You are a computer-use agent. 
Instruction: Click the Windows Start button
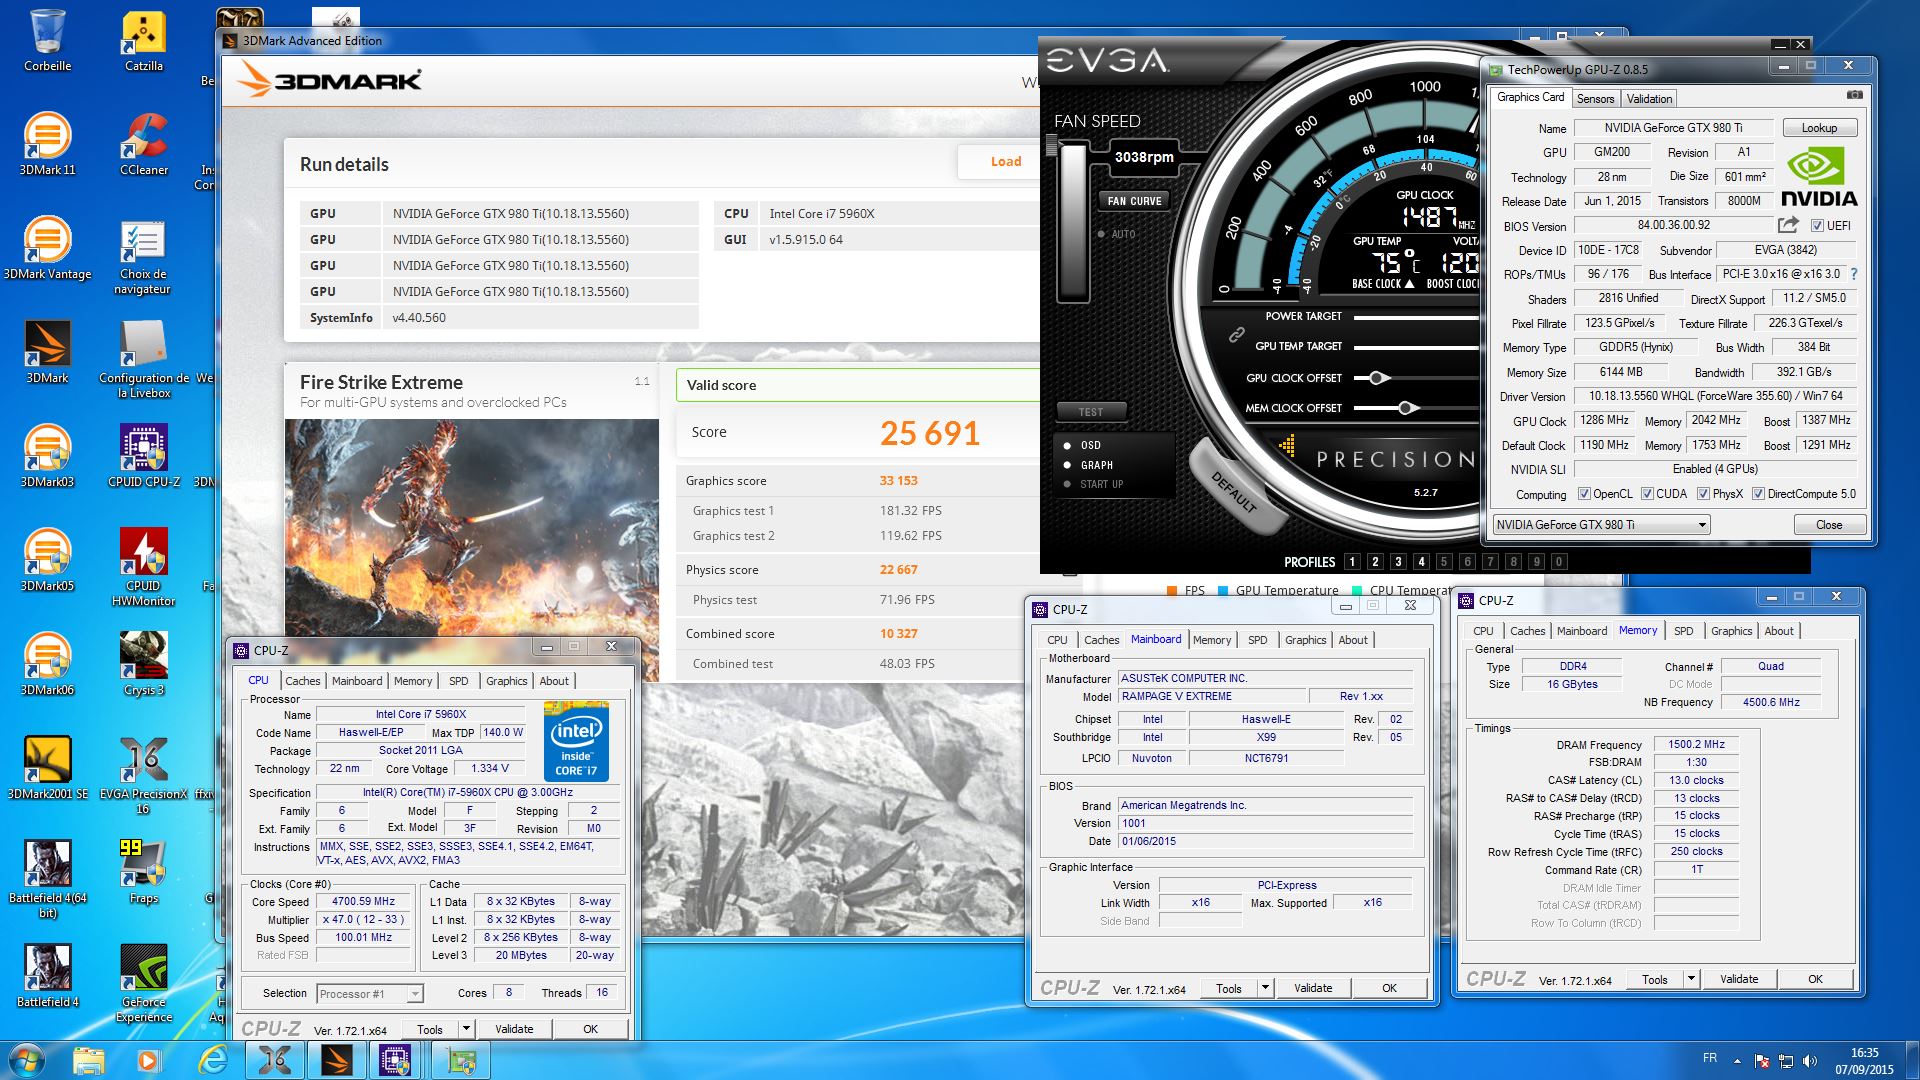pos(26,1059)
